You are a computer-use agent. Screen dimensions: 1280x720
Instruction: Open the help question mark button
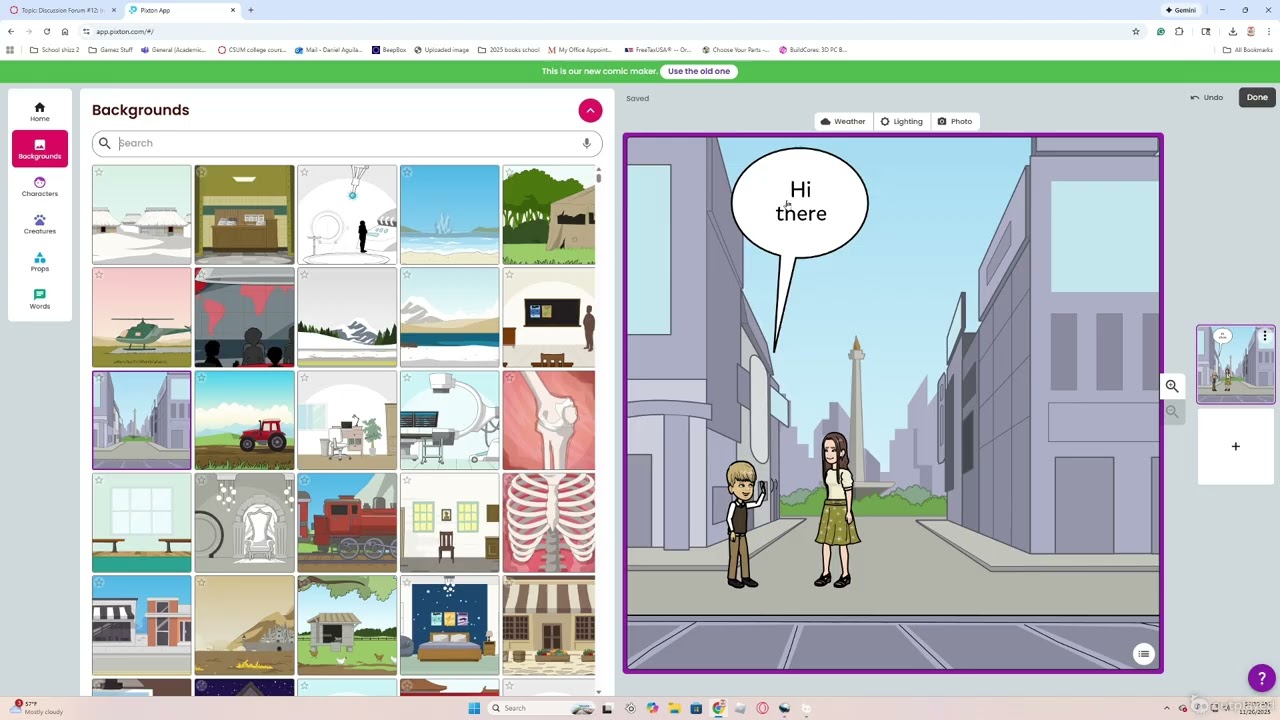point(1262,678)
